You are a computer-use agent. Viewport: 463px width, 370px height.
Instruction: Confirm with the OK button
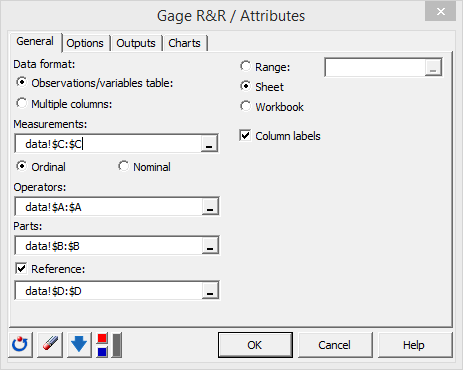(255, 345)
